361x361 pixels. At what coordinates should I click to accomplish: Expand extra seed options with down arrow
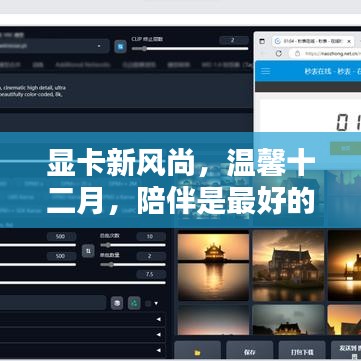click(x=156, y=304)
